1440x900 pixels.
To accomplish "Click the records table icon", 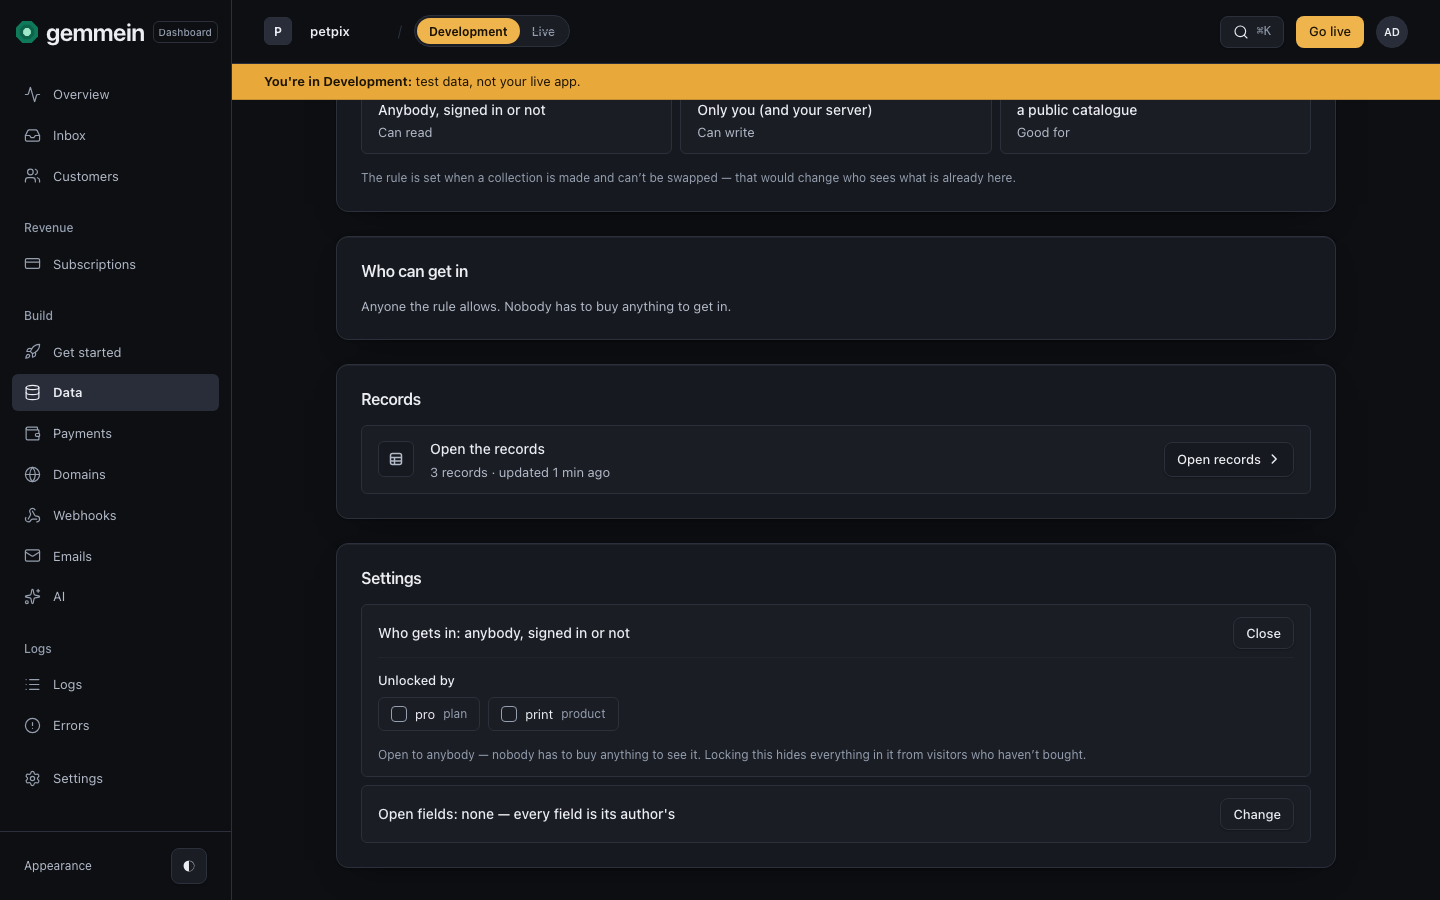I will coord(396,459).
